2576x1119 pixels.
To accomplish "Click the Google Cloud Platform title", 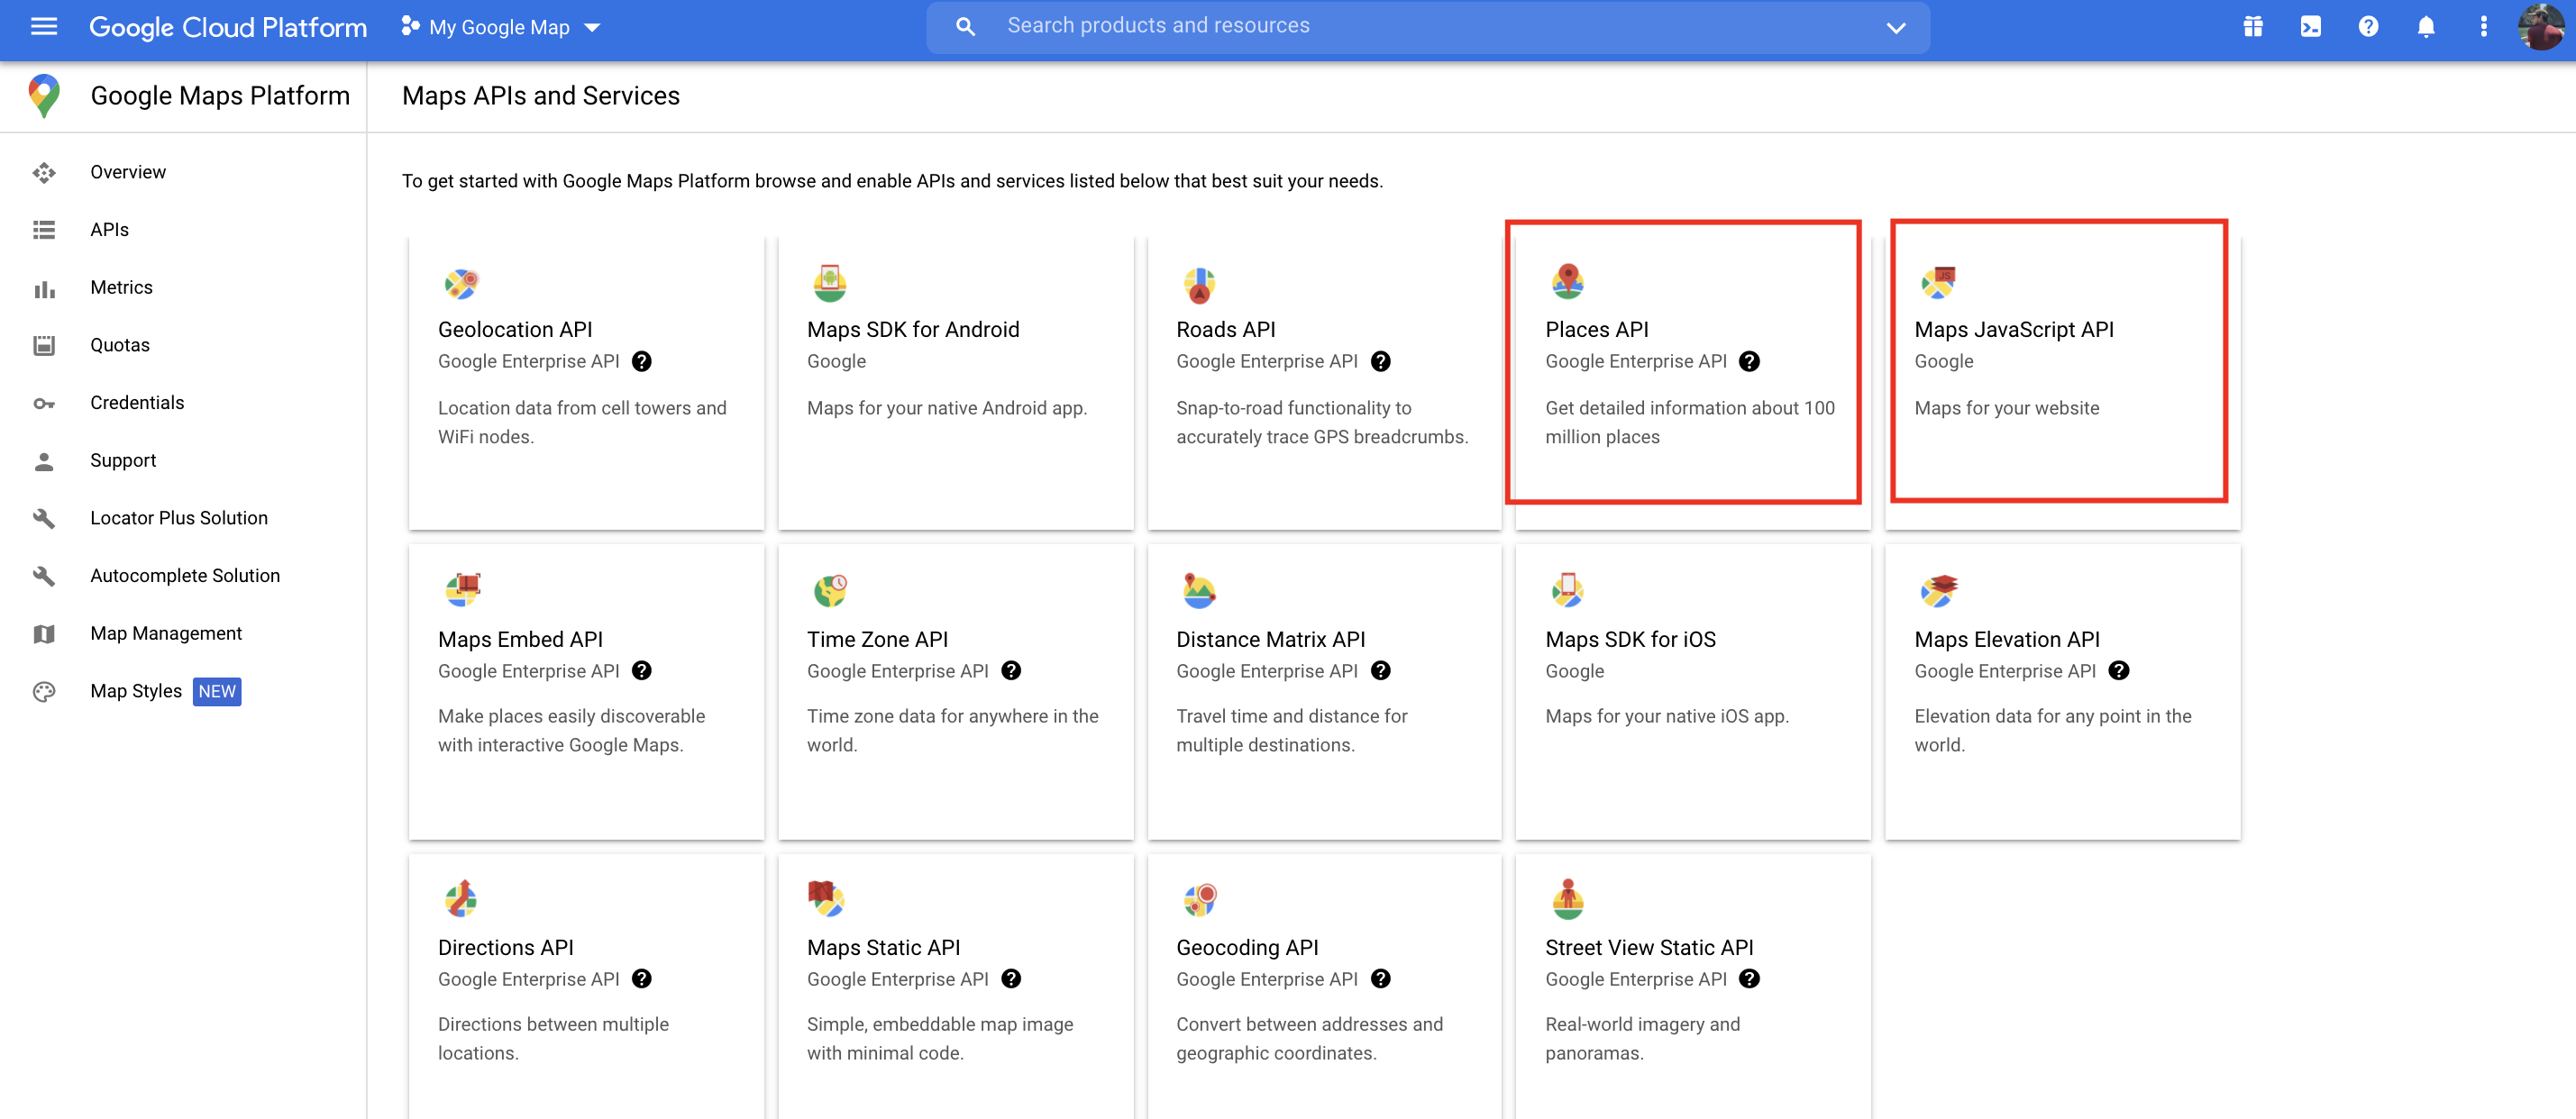I will [x=228, y=27].
